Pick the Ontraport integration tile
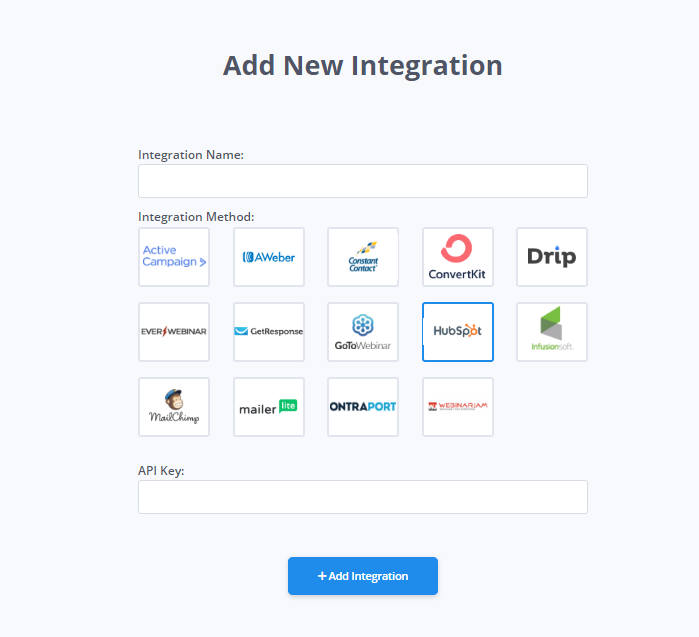 (363, 407)
